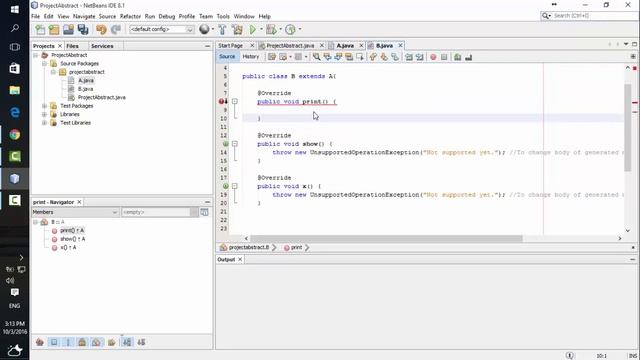Toggle Show Inner Classes in Navigator
This screenshot has width=640, height=360.
click(96, 342)
